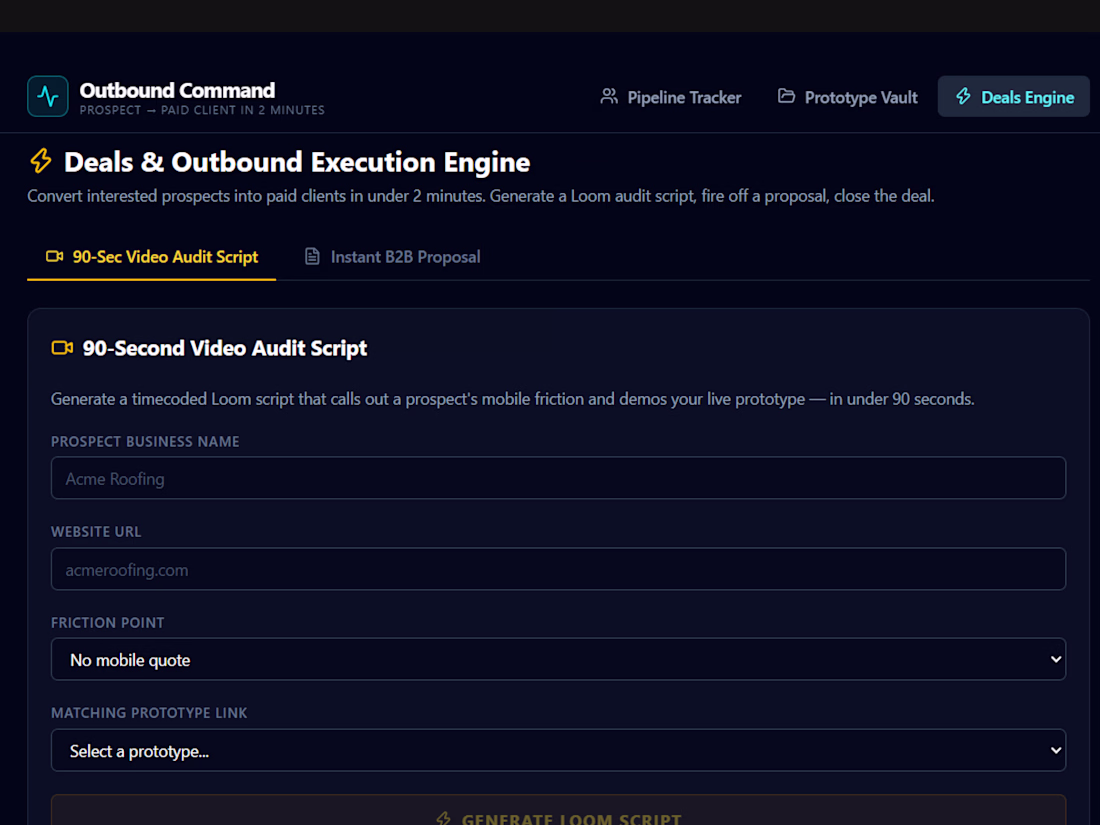Screen dimensions: 1100x825
Task: Switch to the Instant B2B Proposal tab
Action: point(392,257)
